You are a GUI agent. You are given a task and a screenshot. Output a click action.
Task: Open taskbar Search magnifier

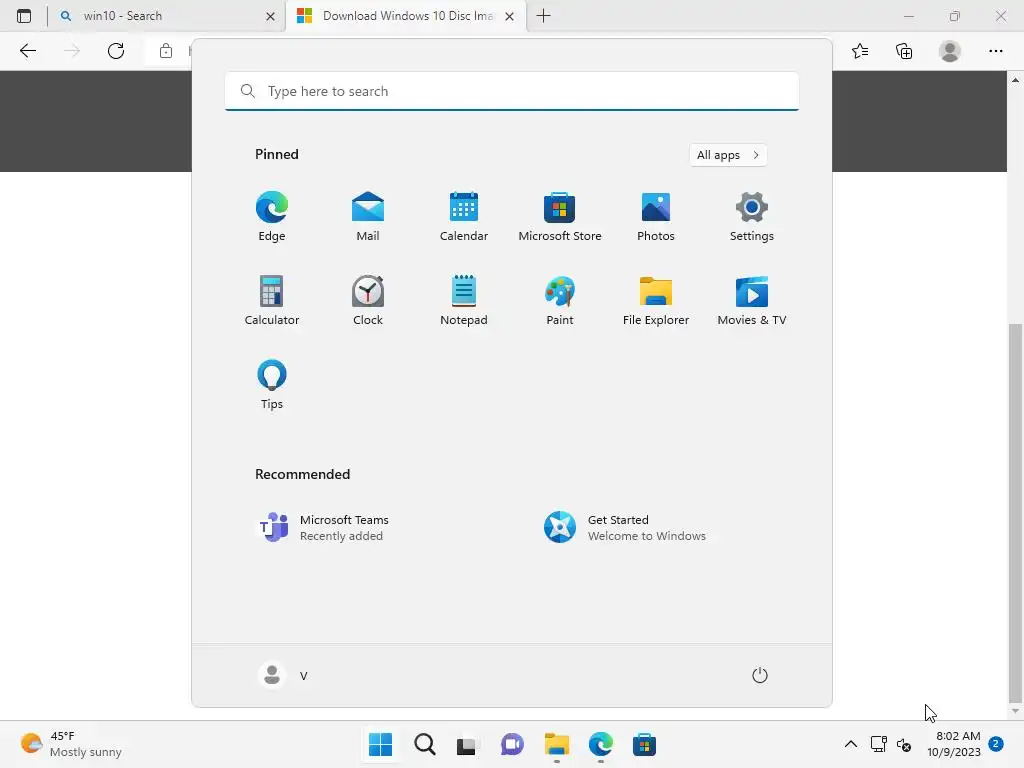pyautogui.click(x=424, y=744)
